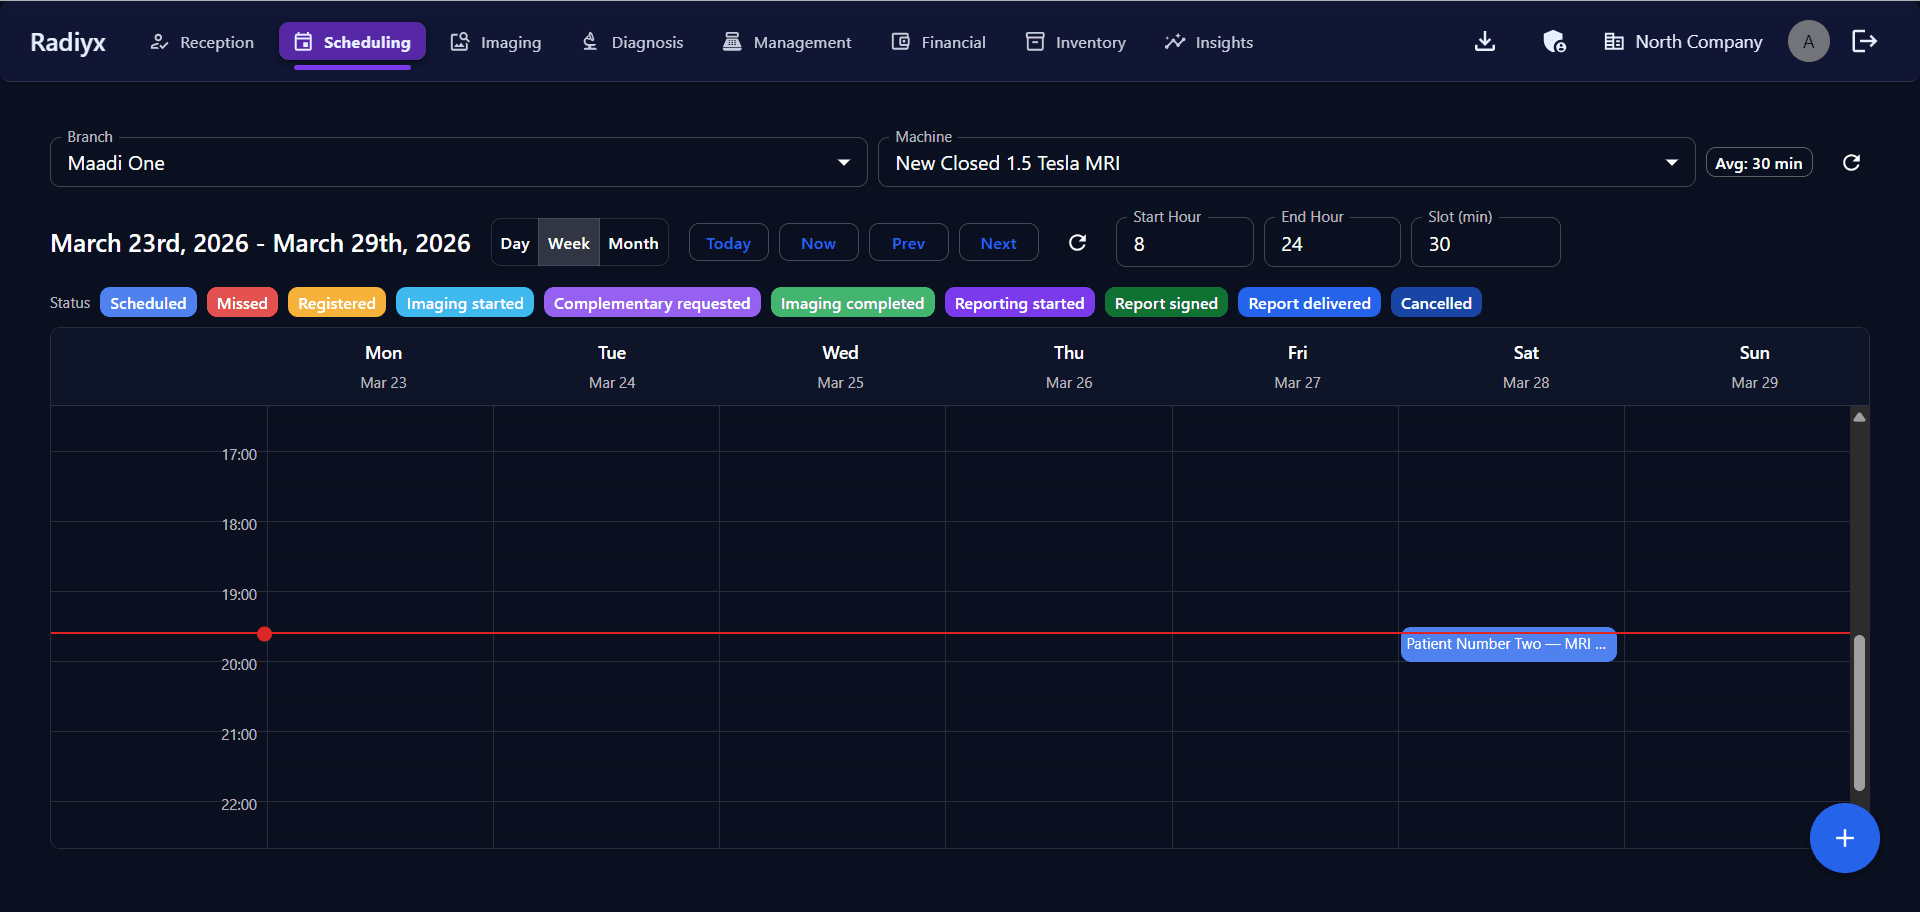Go to next week with the Next button
The image size is (1920, 912).
coord(997,242)
